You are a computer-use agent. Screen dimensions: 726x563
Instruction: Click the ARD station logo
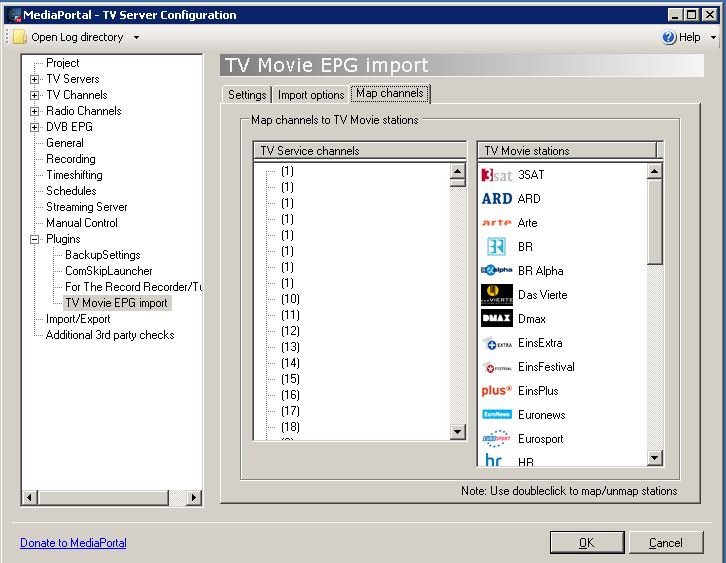point(497,199)
